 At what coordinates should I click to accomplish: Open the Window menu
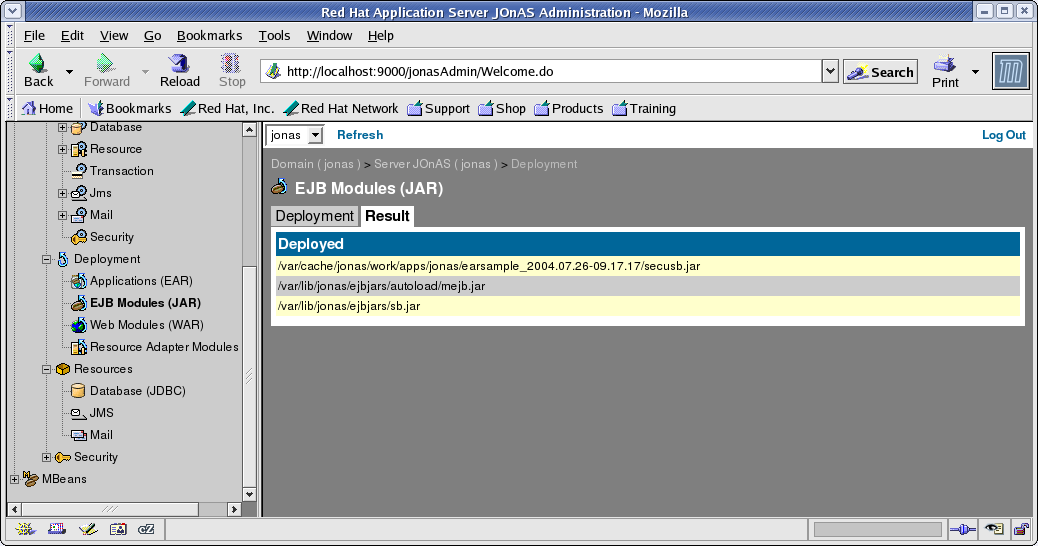pyautogui.click(x=329, y=36)
